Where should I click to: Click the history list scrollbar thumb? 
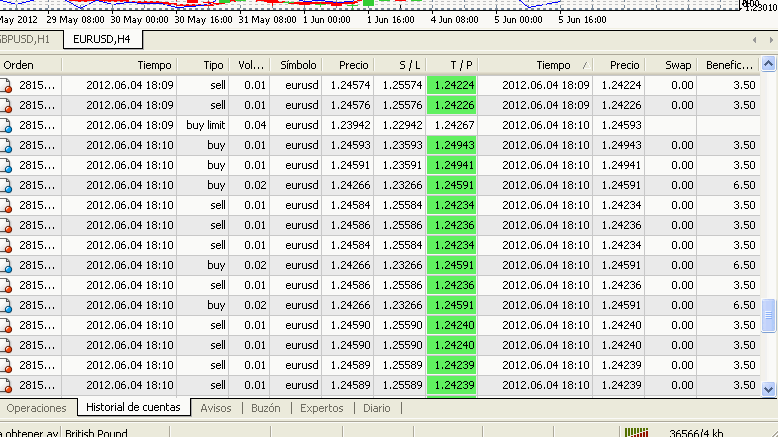(768, 316)
